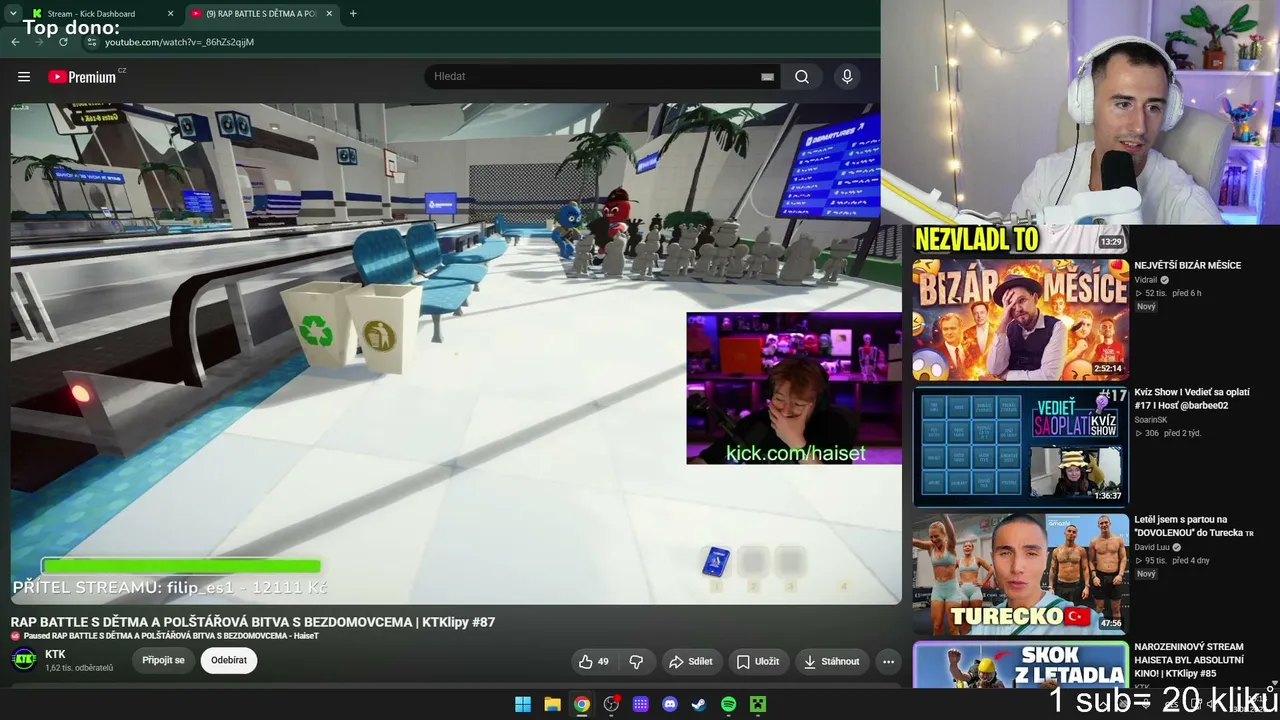The width and height of the screenshot is (1280, 720).
Task: Open more actions three-dot menu
Action: pyautogui.click(x=888, y=661)
